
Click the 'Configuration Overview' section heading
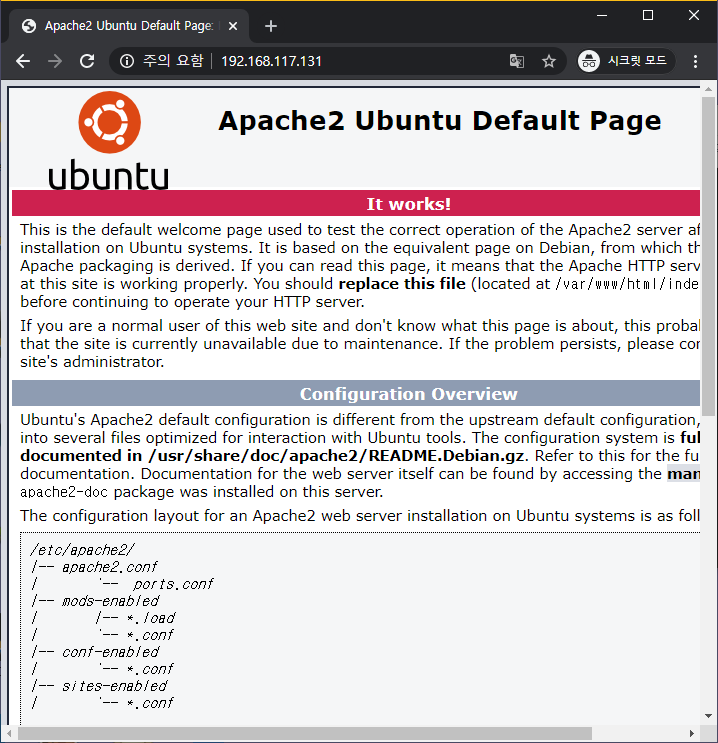tap(409, 394)
